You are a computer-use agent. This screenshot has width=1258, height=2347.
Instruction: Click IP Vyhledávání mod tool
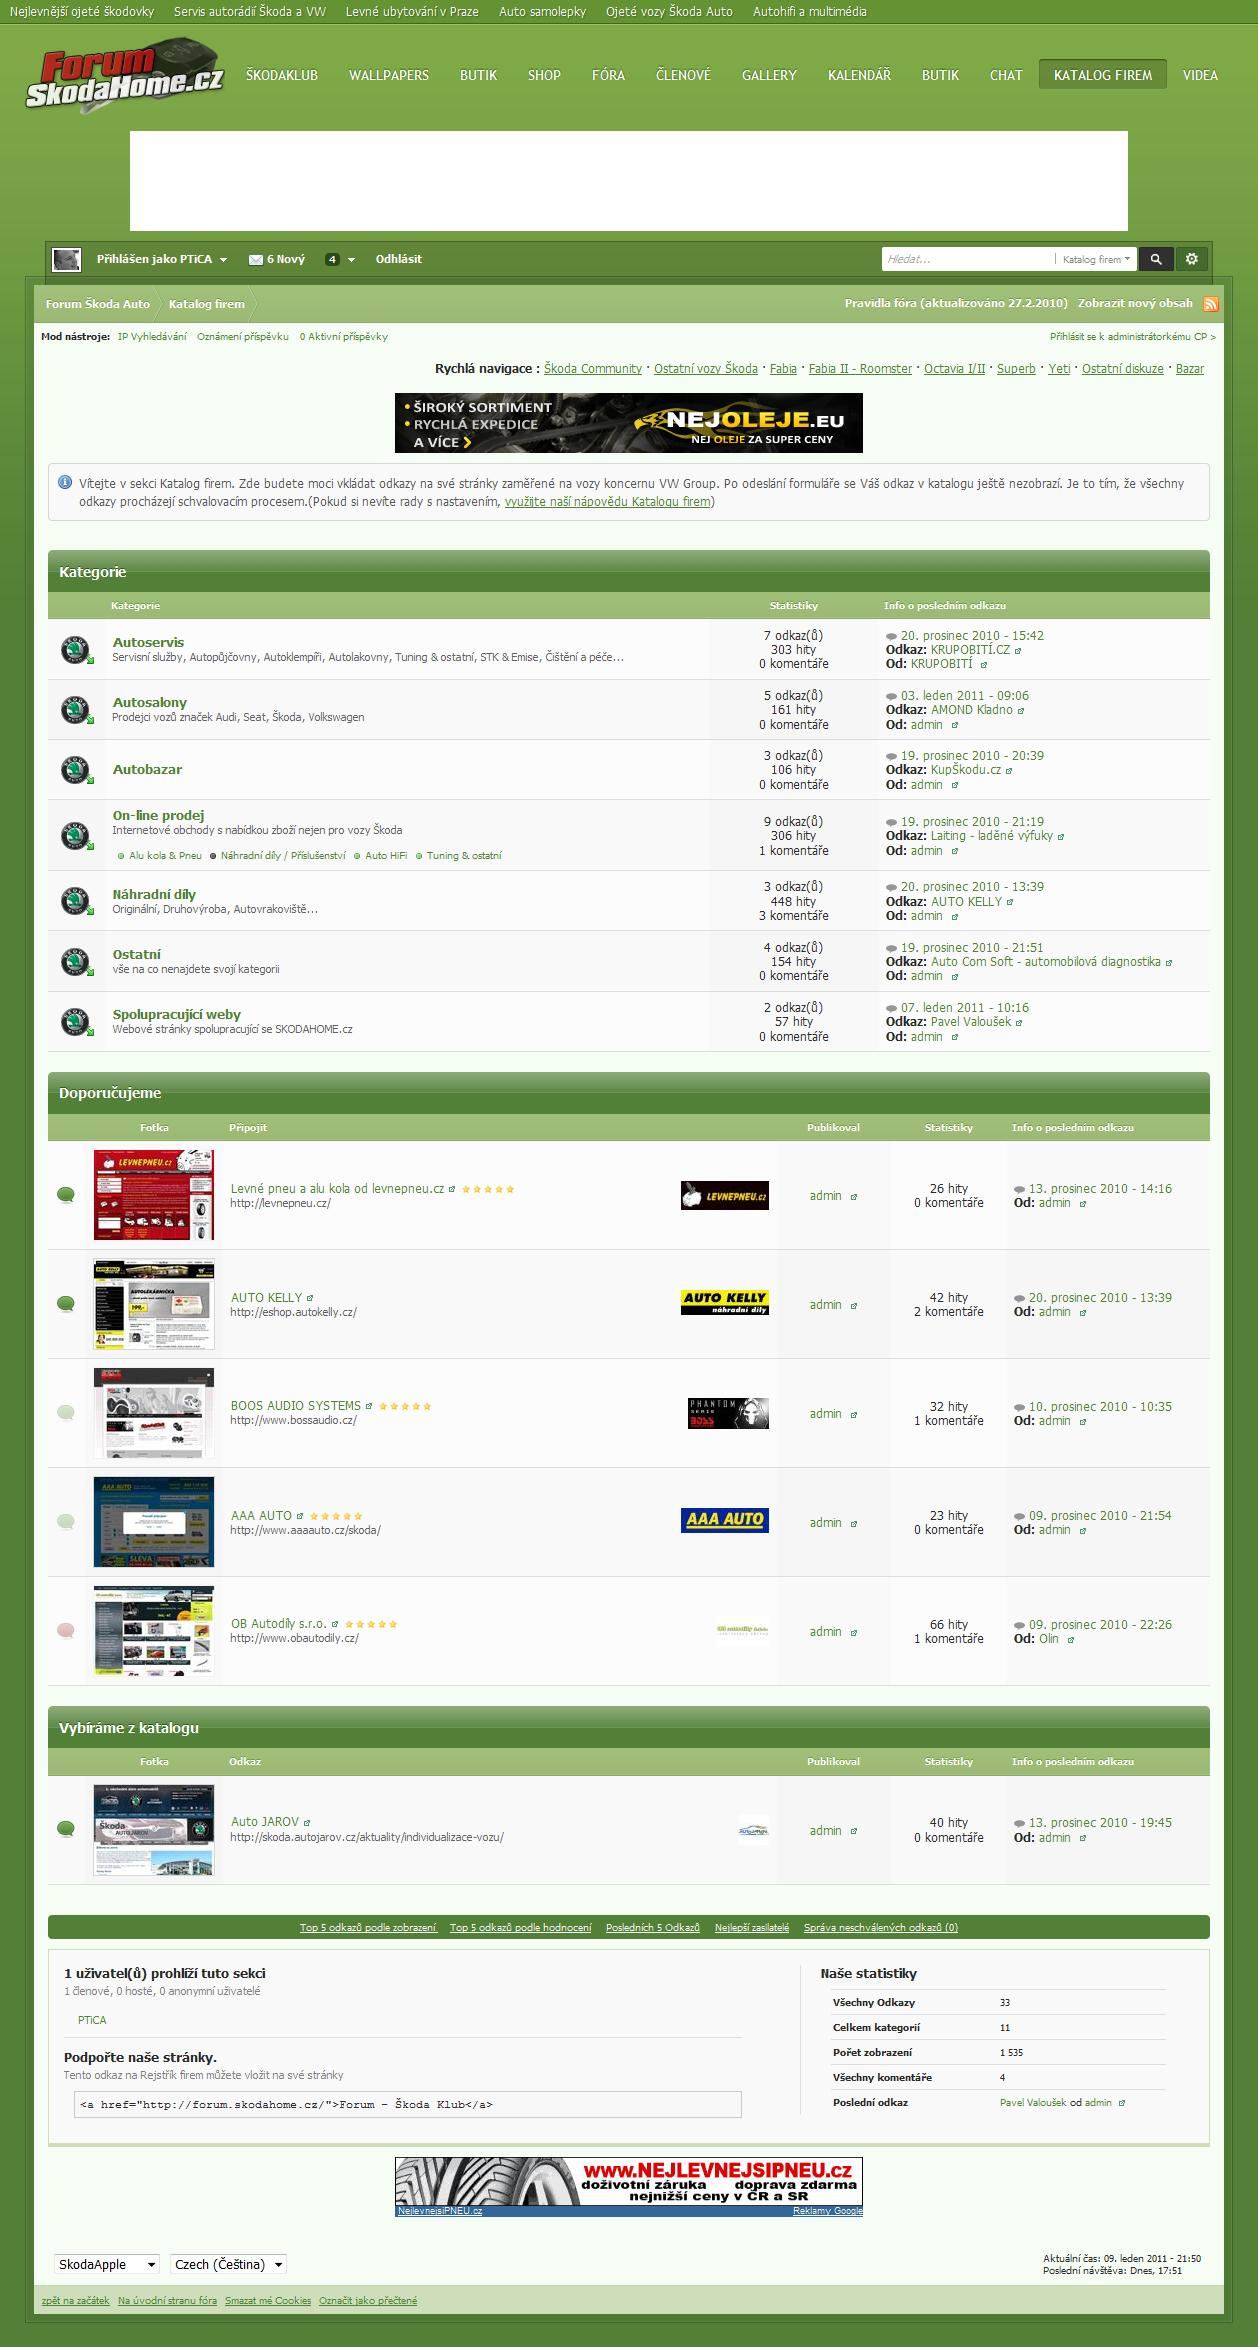pos(152,337)
